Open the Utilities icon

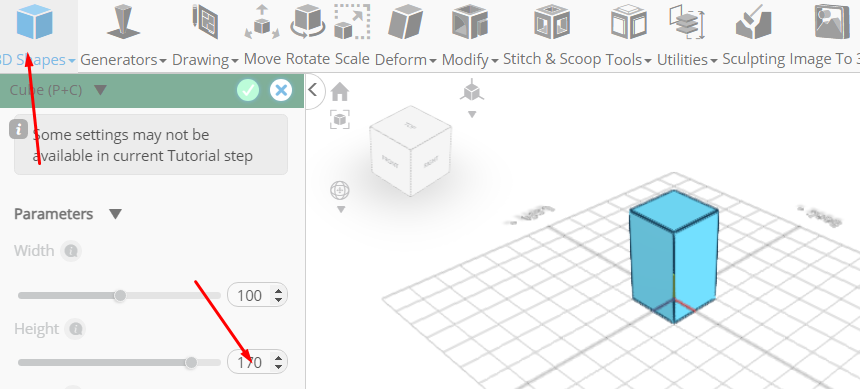[x=687, y=22]
